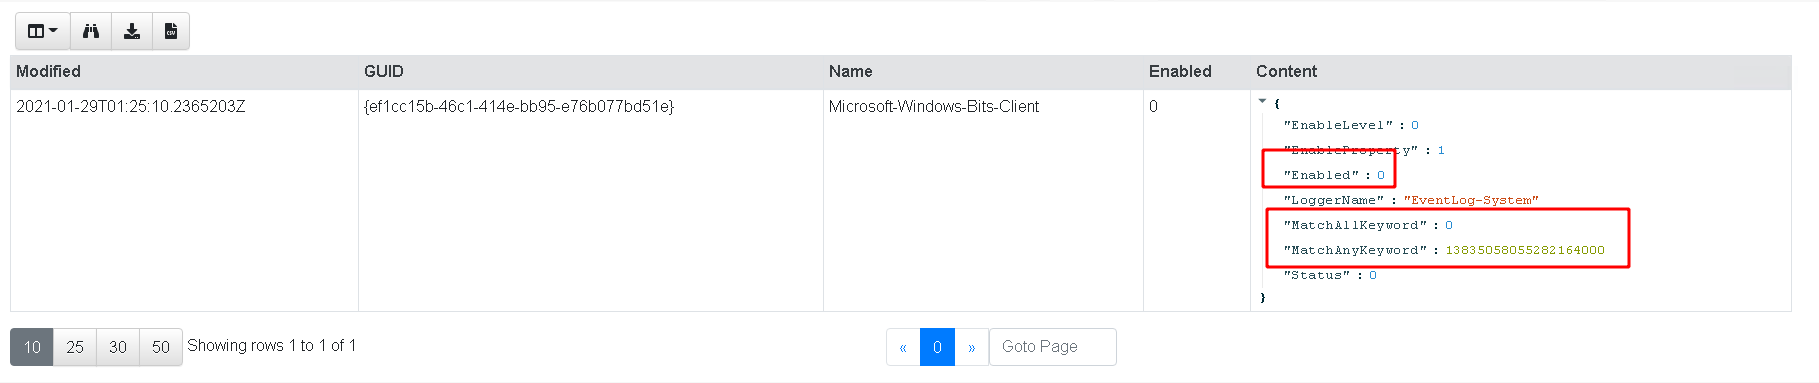
Task: Set page size to 50 rows
Action: click(161, 347)
